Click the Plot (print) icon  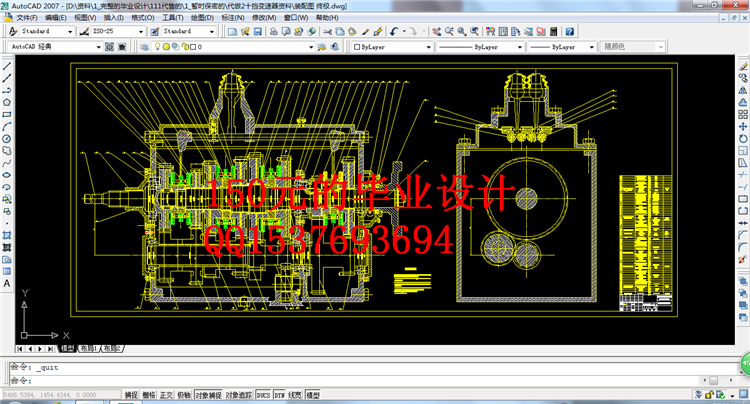click(x=274, y=32)
